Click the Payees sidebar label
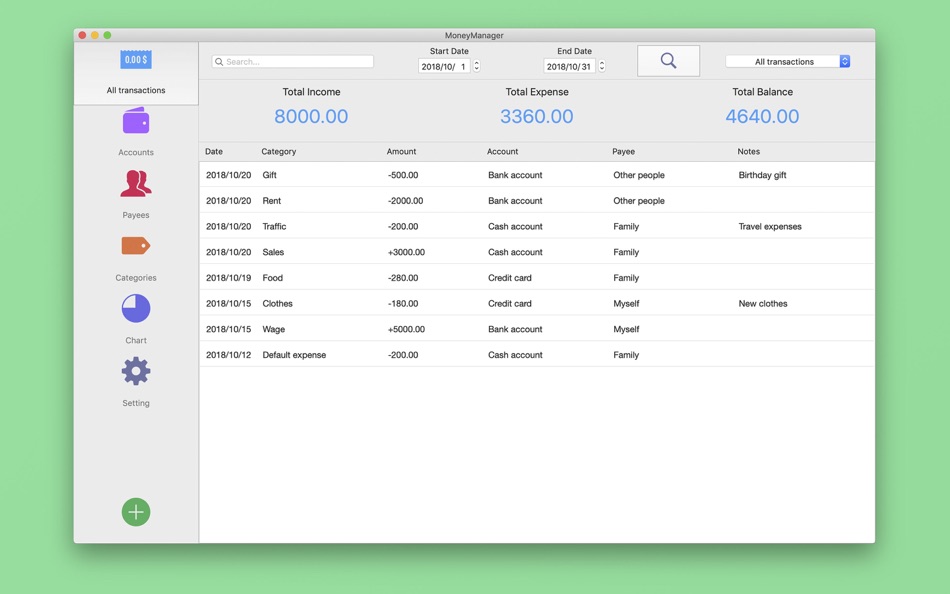 pyautogui.click(x=136, y=215)
